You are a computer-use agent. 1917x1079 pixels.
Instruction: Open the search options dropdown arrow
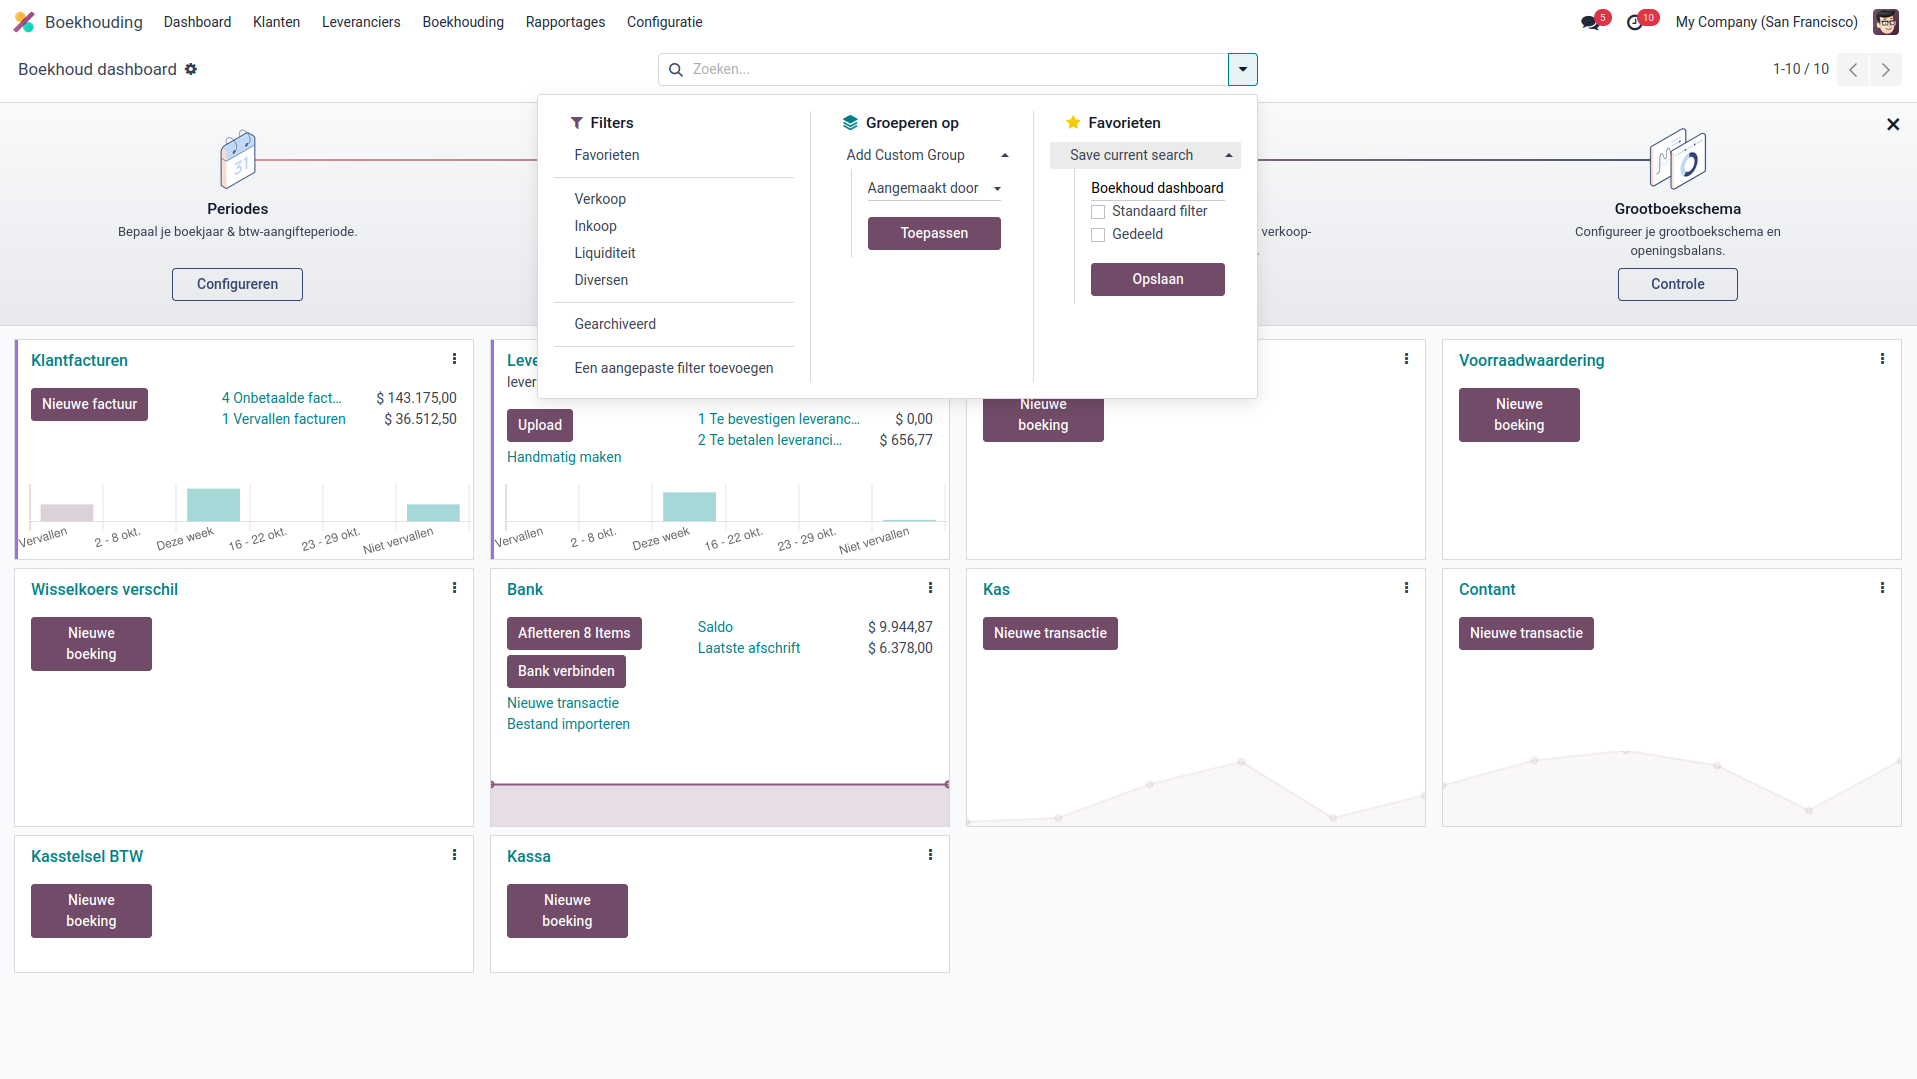[x=1242, y=69]
